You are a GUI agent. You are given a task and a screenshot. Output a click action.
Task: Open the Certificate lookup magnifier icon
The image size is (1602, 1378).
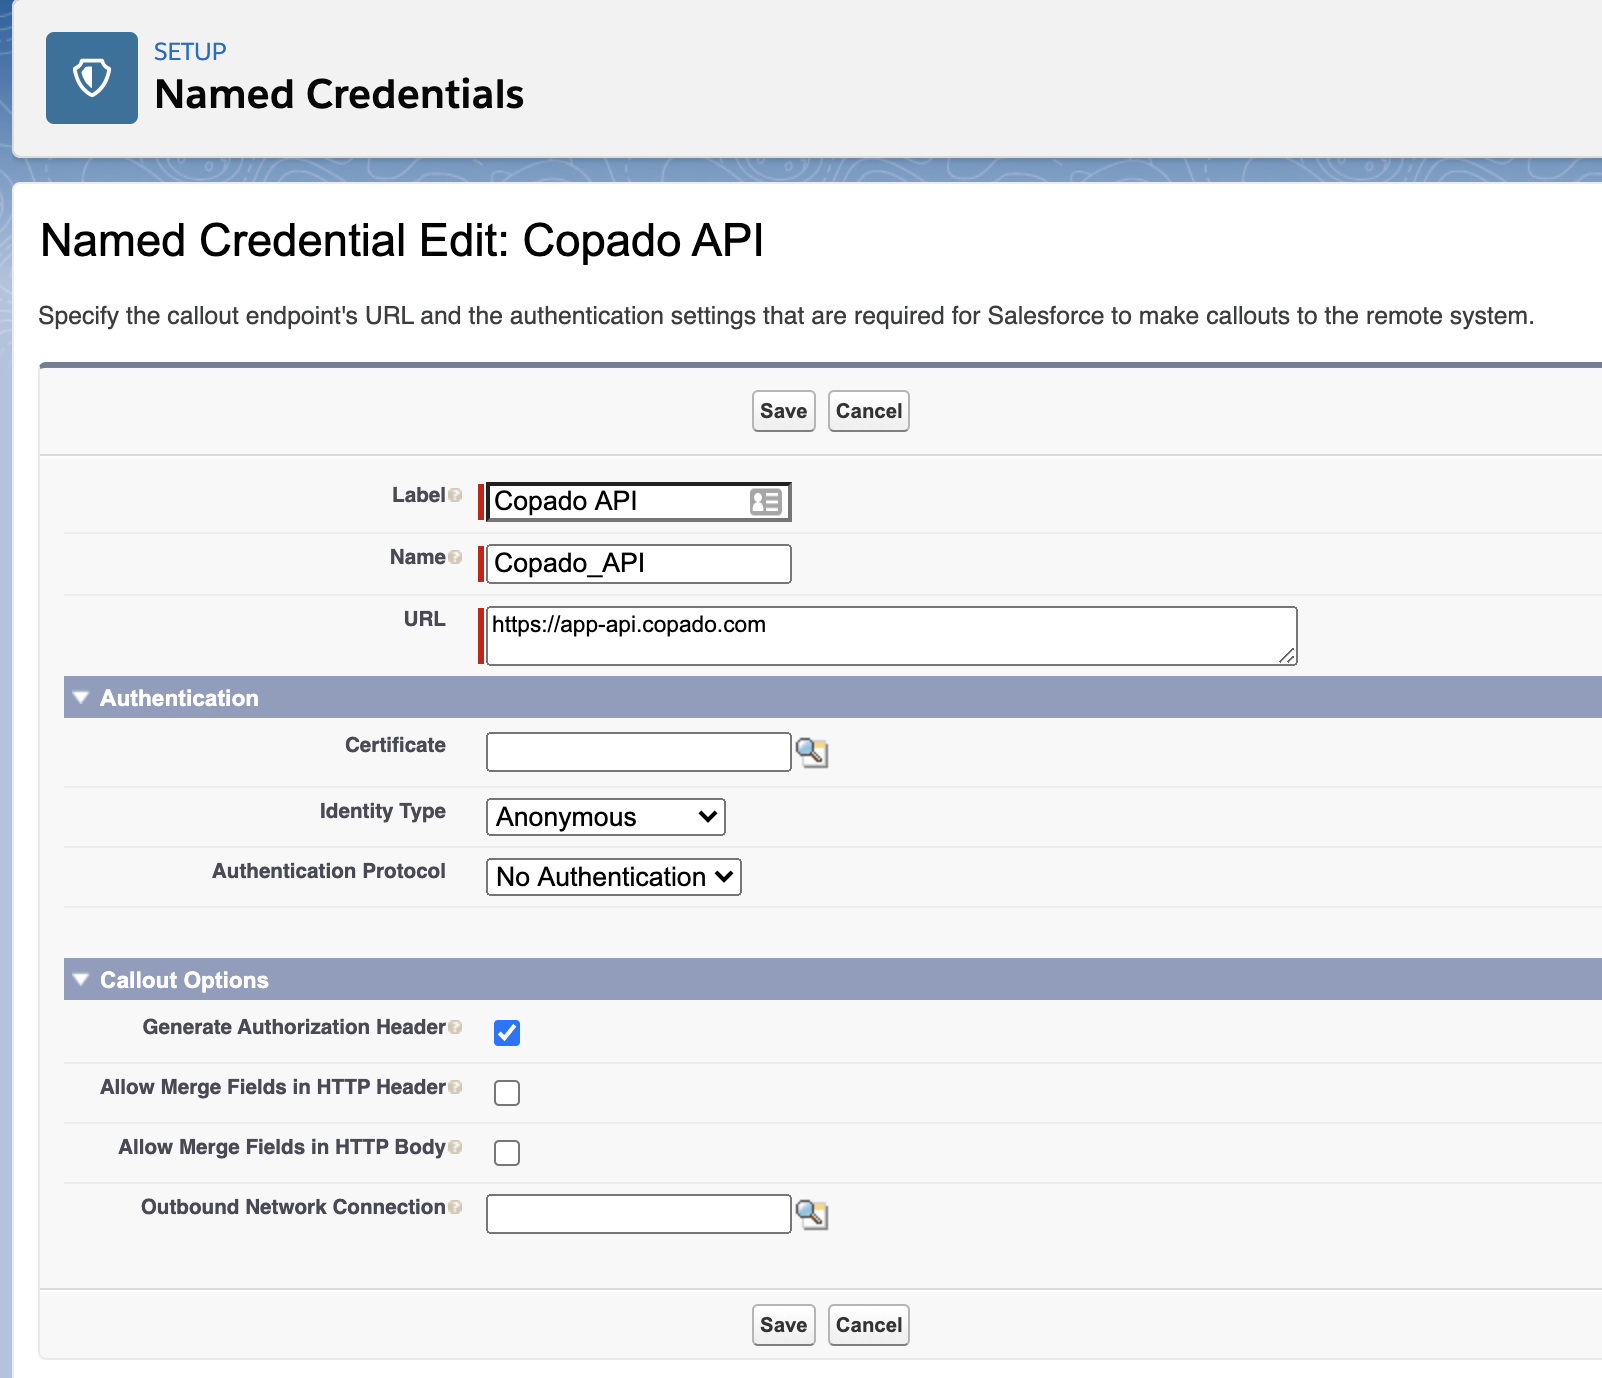811,752
